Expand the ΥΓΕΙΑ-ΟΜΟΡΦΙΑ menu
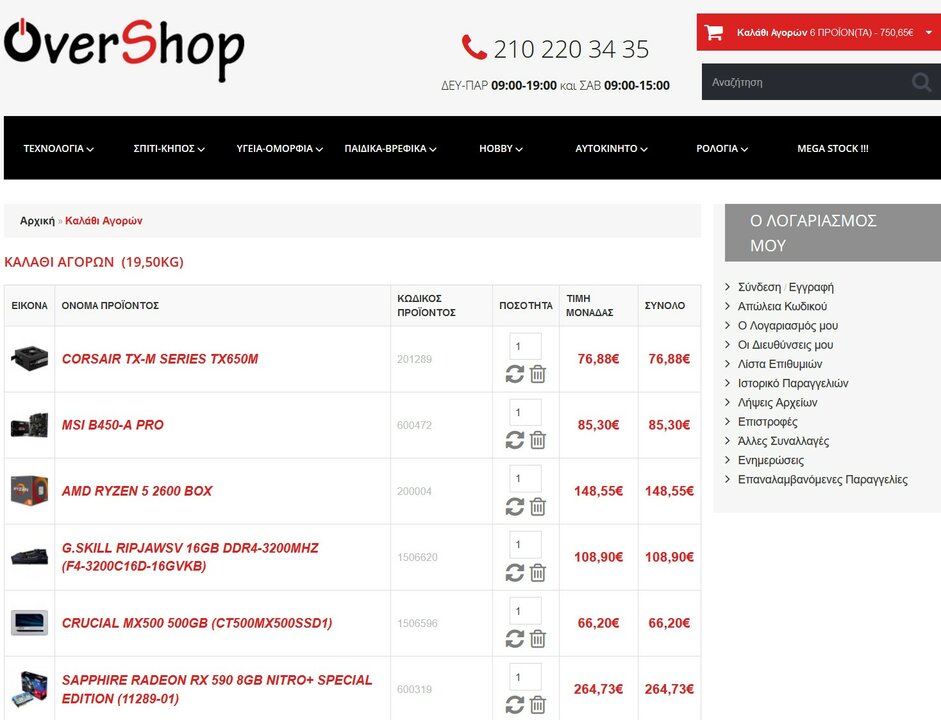The height and width of the screenshot is (720, 941). pyautogui.click(x=279, y=148)
